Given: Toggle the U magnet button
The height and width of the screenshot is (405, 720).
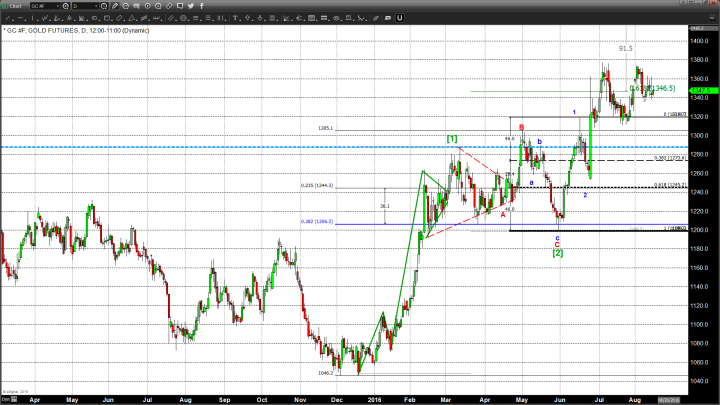Looking at the screenshot, I should pyautogui.click(x=400, y=18).
